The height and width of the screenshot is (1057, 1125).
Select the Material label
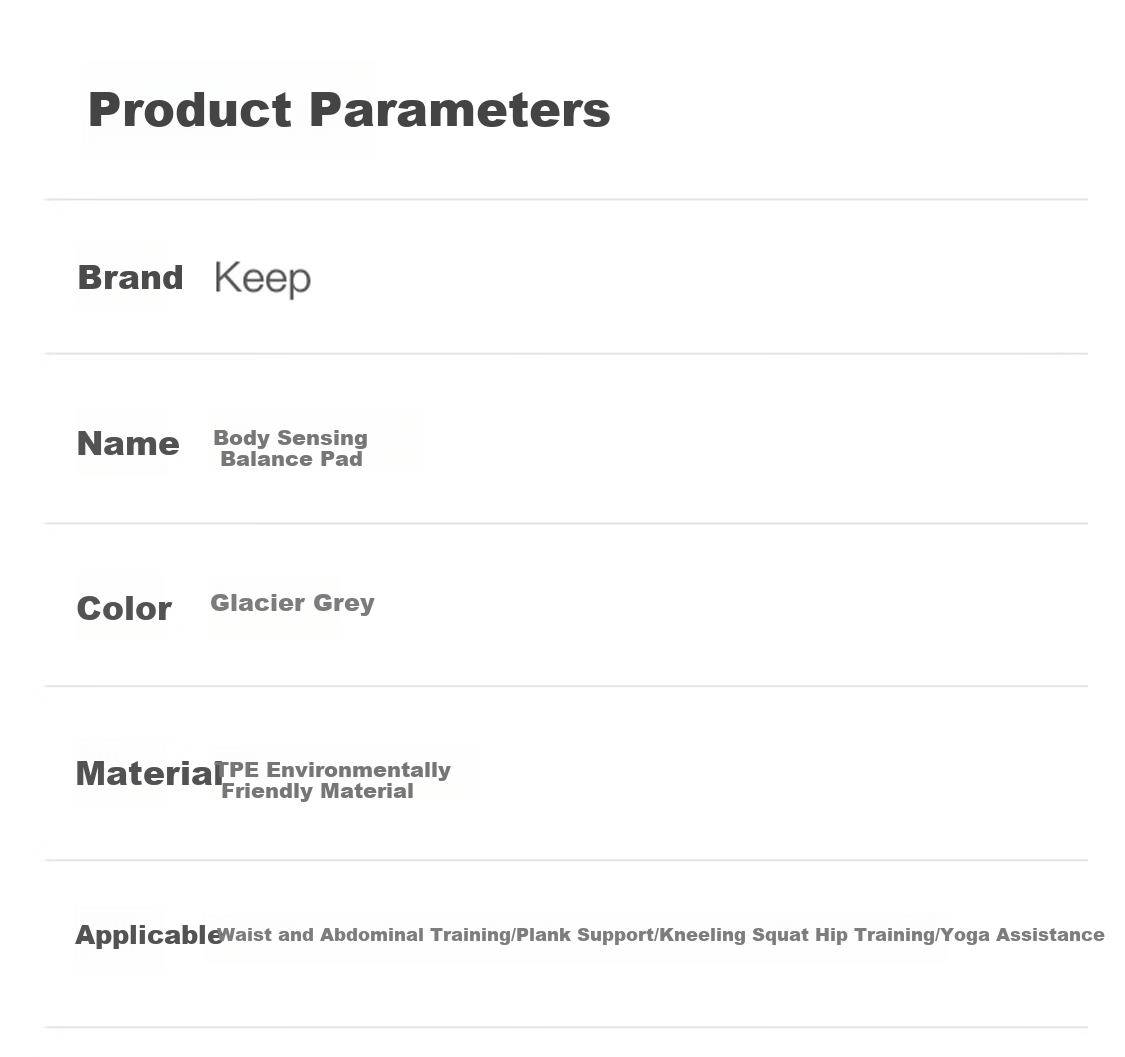pos(150,774)
